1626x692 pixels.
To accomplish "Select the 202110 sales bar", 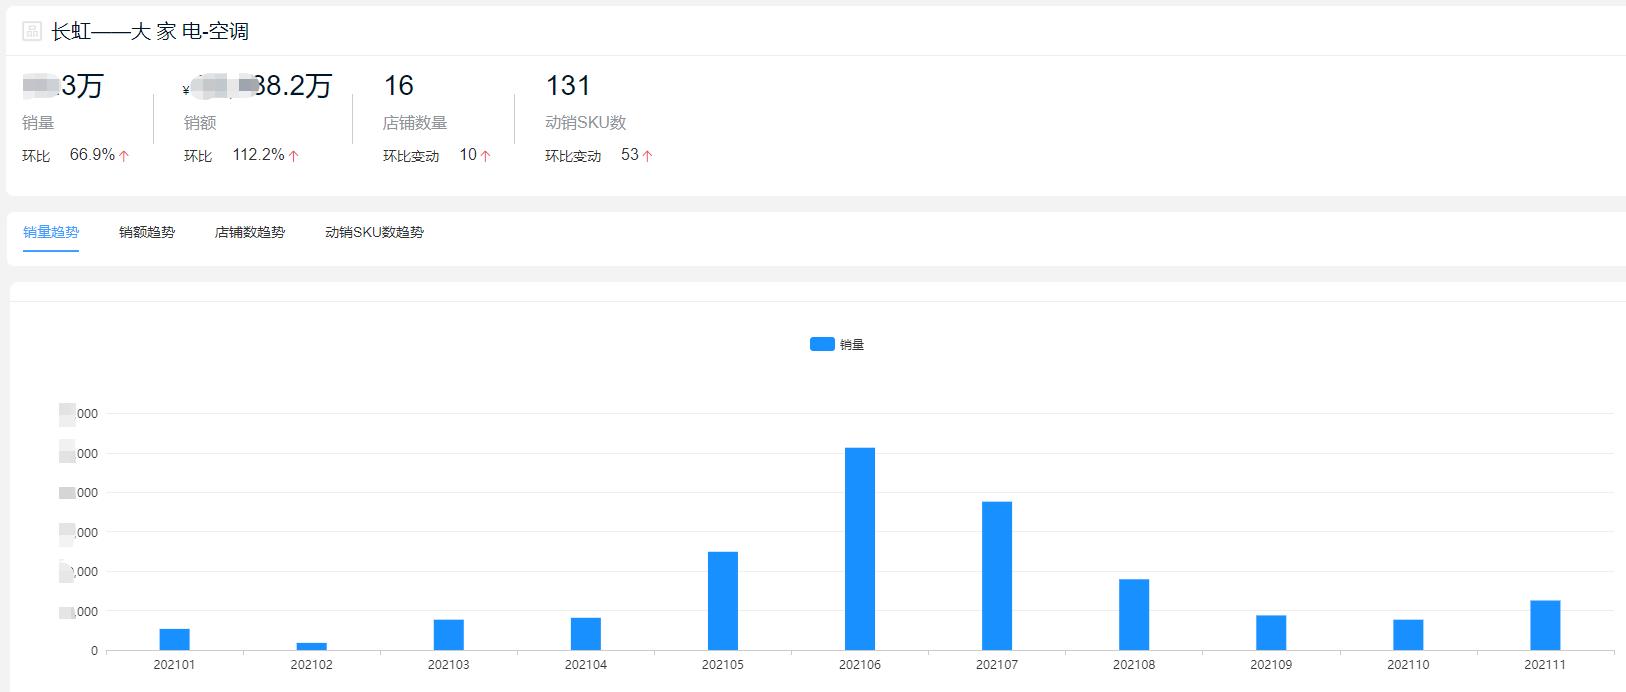I will coord(1408,635).
